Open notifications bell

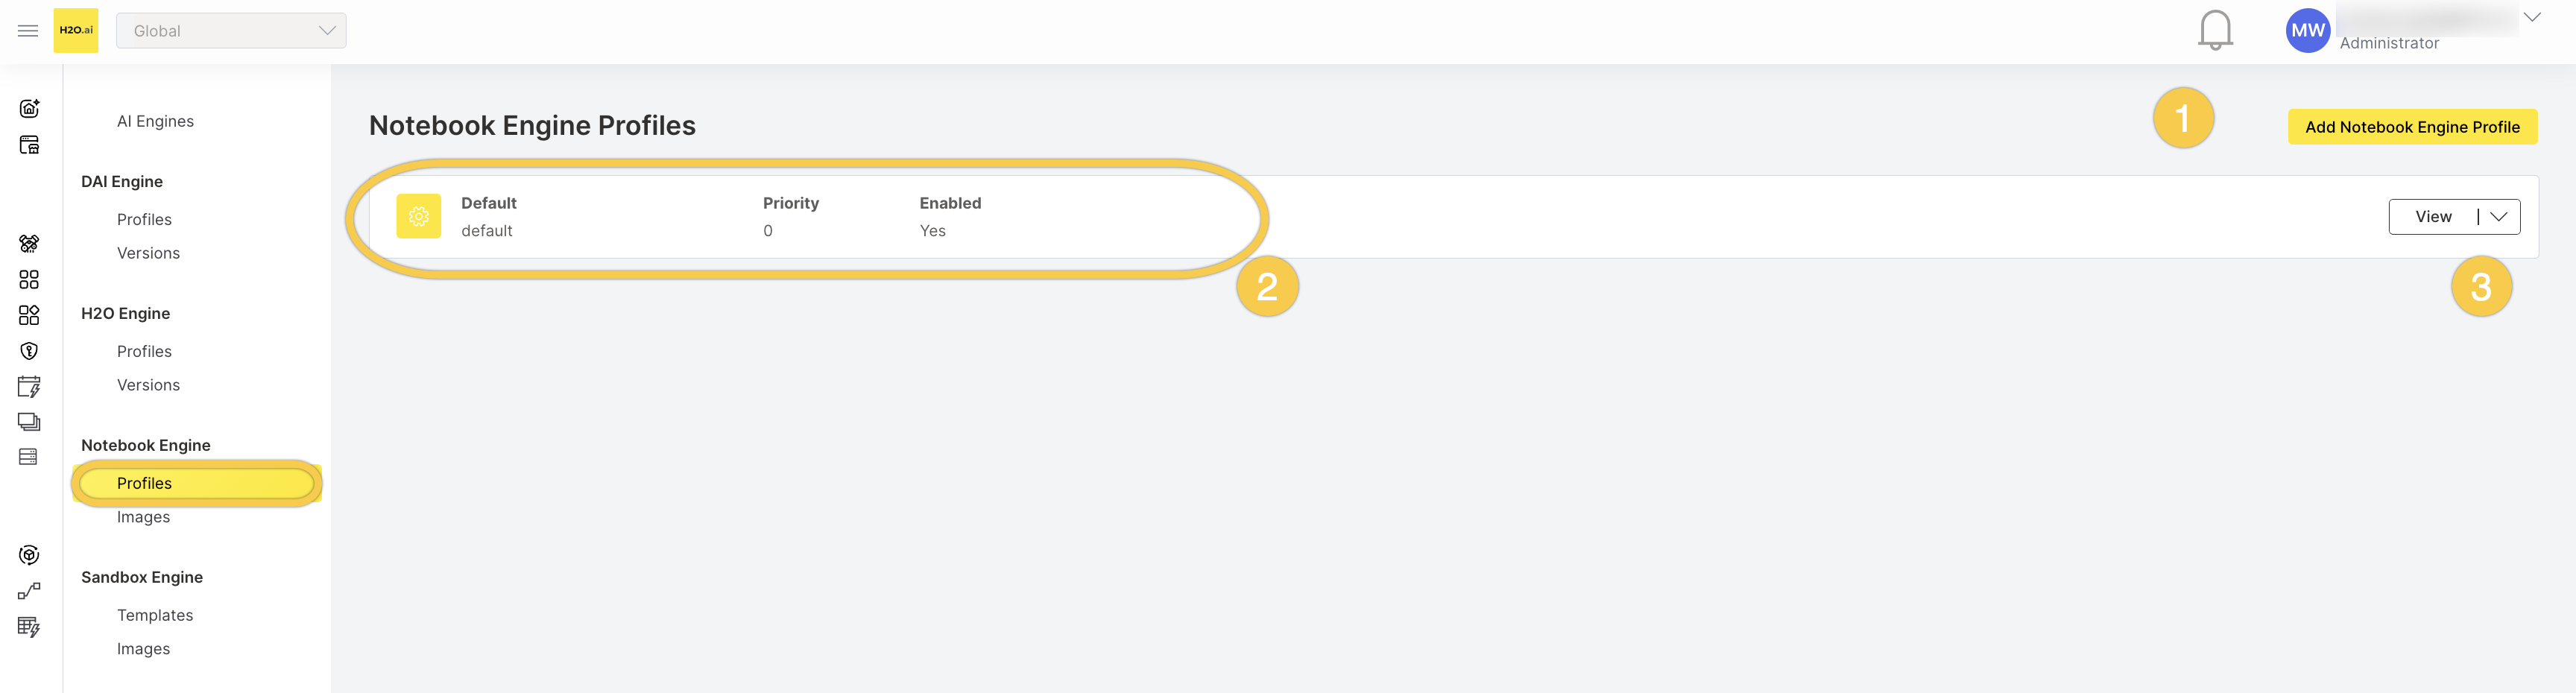coord(2215,30)
